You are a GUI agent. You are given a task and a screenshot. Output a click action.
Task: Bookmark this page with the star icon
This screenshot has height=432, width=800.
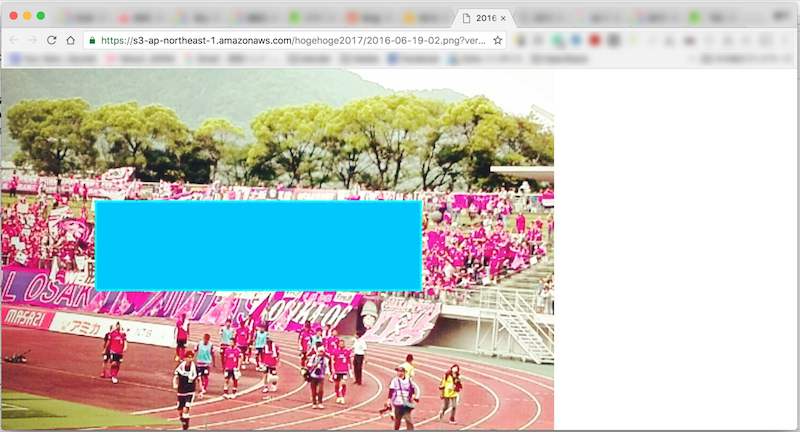point(498,40)
